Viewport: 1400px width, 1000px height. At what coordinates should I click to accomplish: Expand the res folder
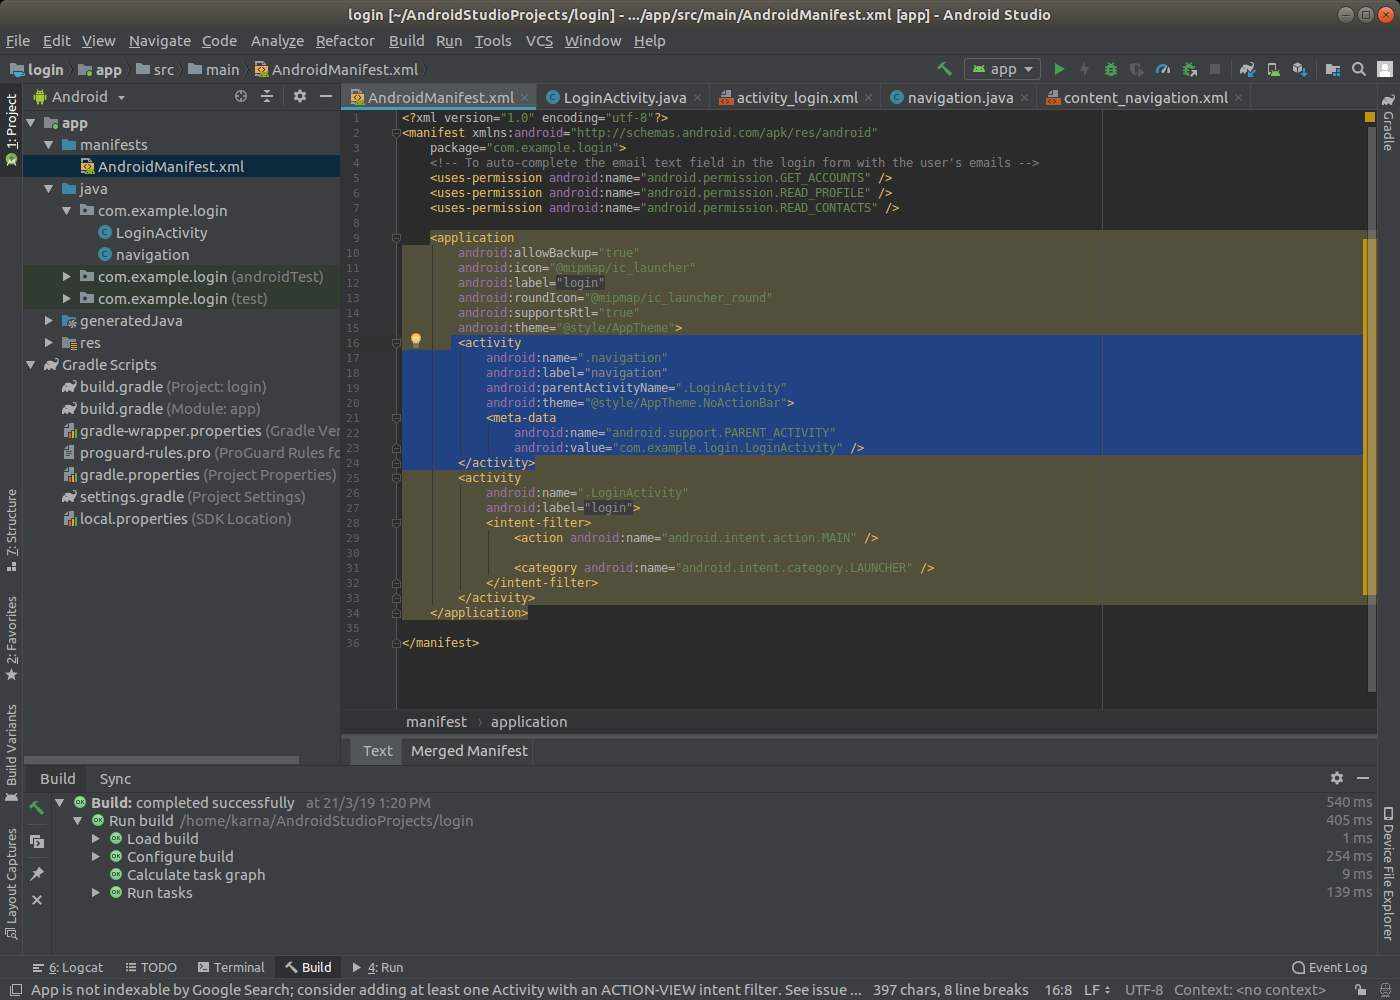pyautogui.click(x=48, y=343)
